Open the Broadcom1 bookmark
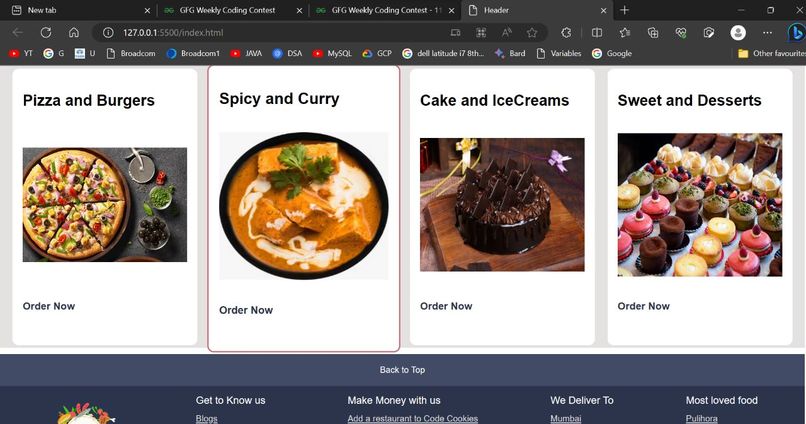Screen dimensions: 806x424 pos(193,53)
